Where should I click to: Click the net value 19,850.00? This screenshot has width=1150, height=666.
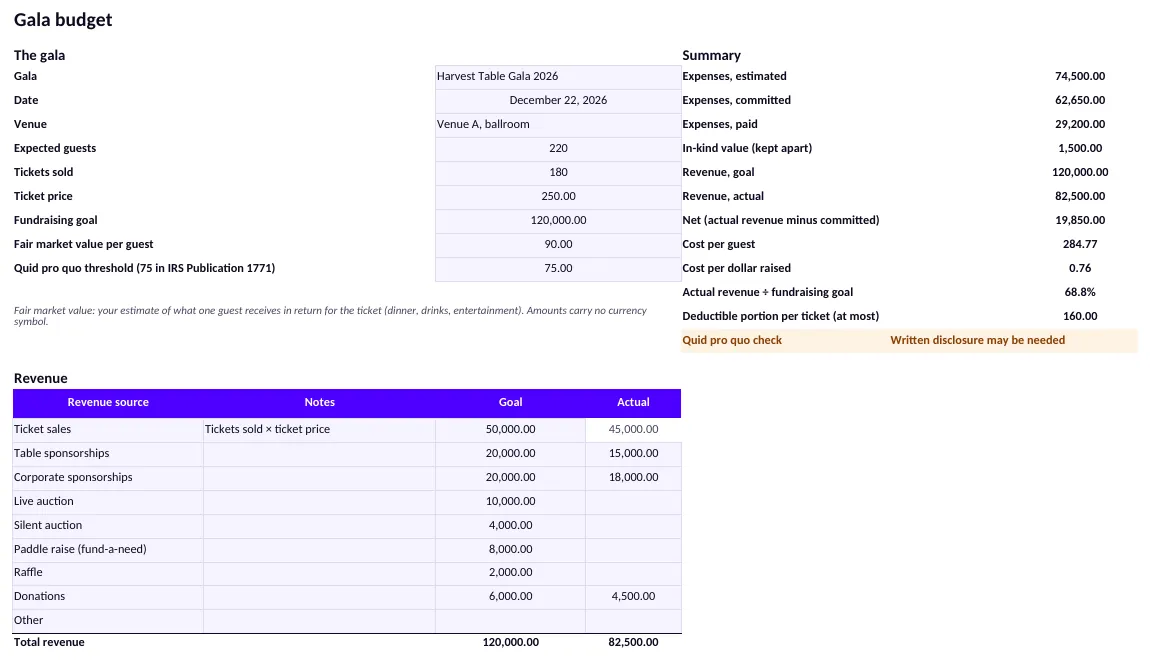pos(1080,220)
